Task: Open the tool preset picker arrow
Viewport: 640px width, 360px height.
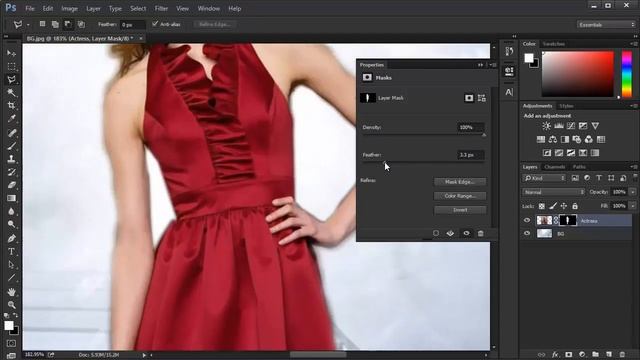Action: point(28,25)
